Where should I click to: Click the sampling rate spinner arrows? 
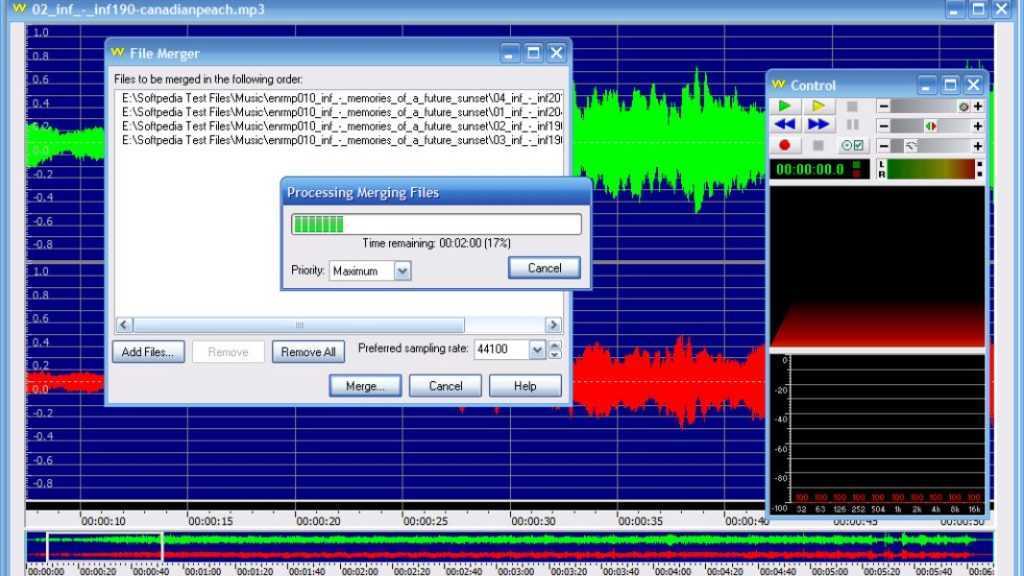pos(555,350)
